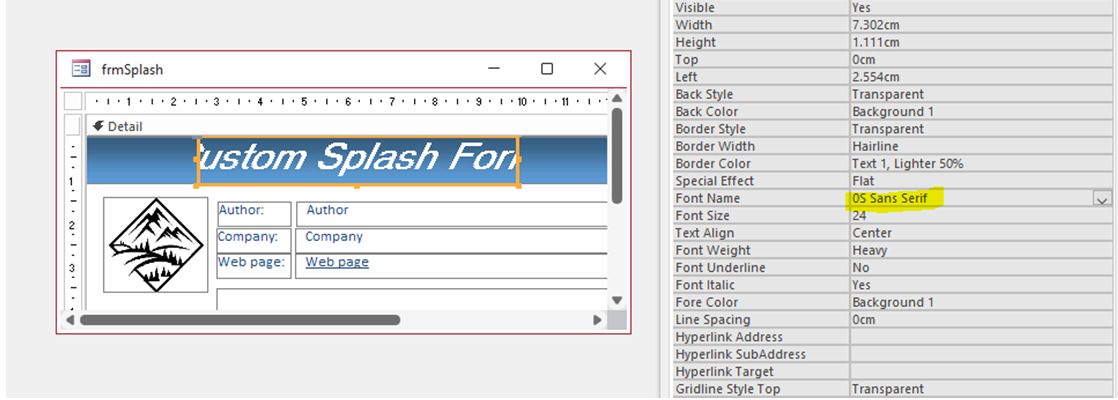Click the mountain logo image on the form
This screenshot has width=1118, height=400.
155,245
